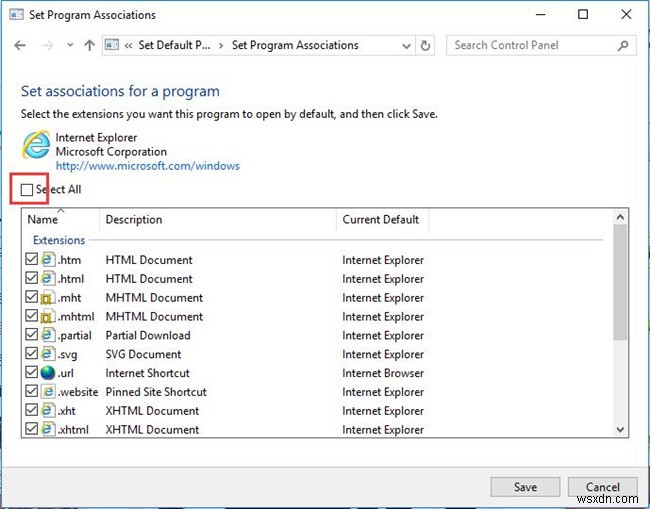Select the Partial Download row text

point(148,335)
